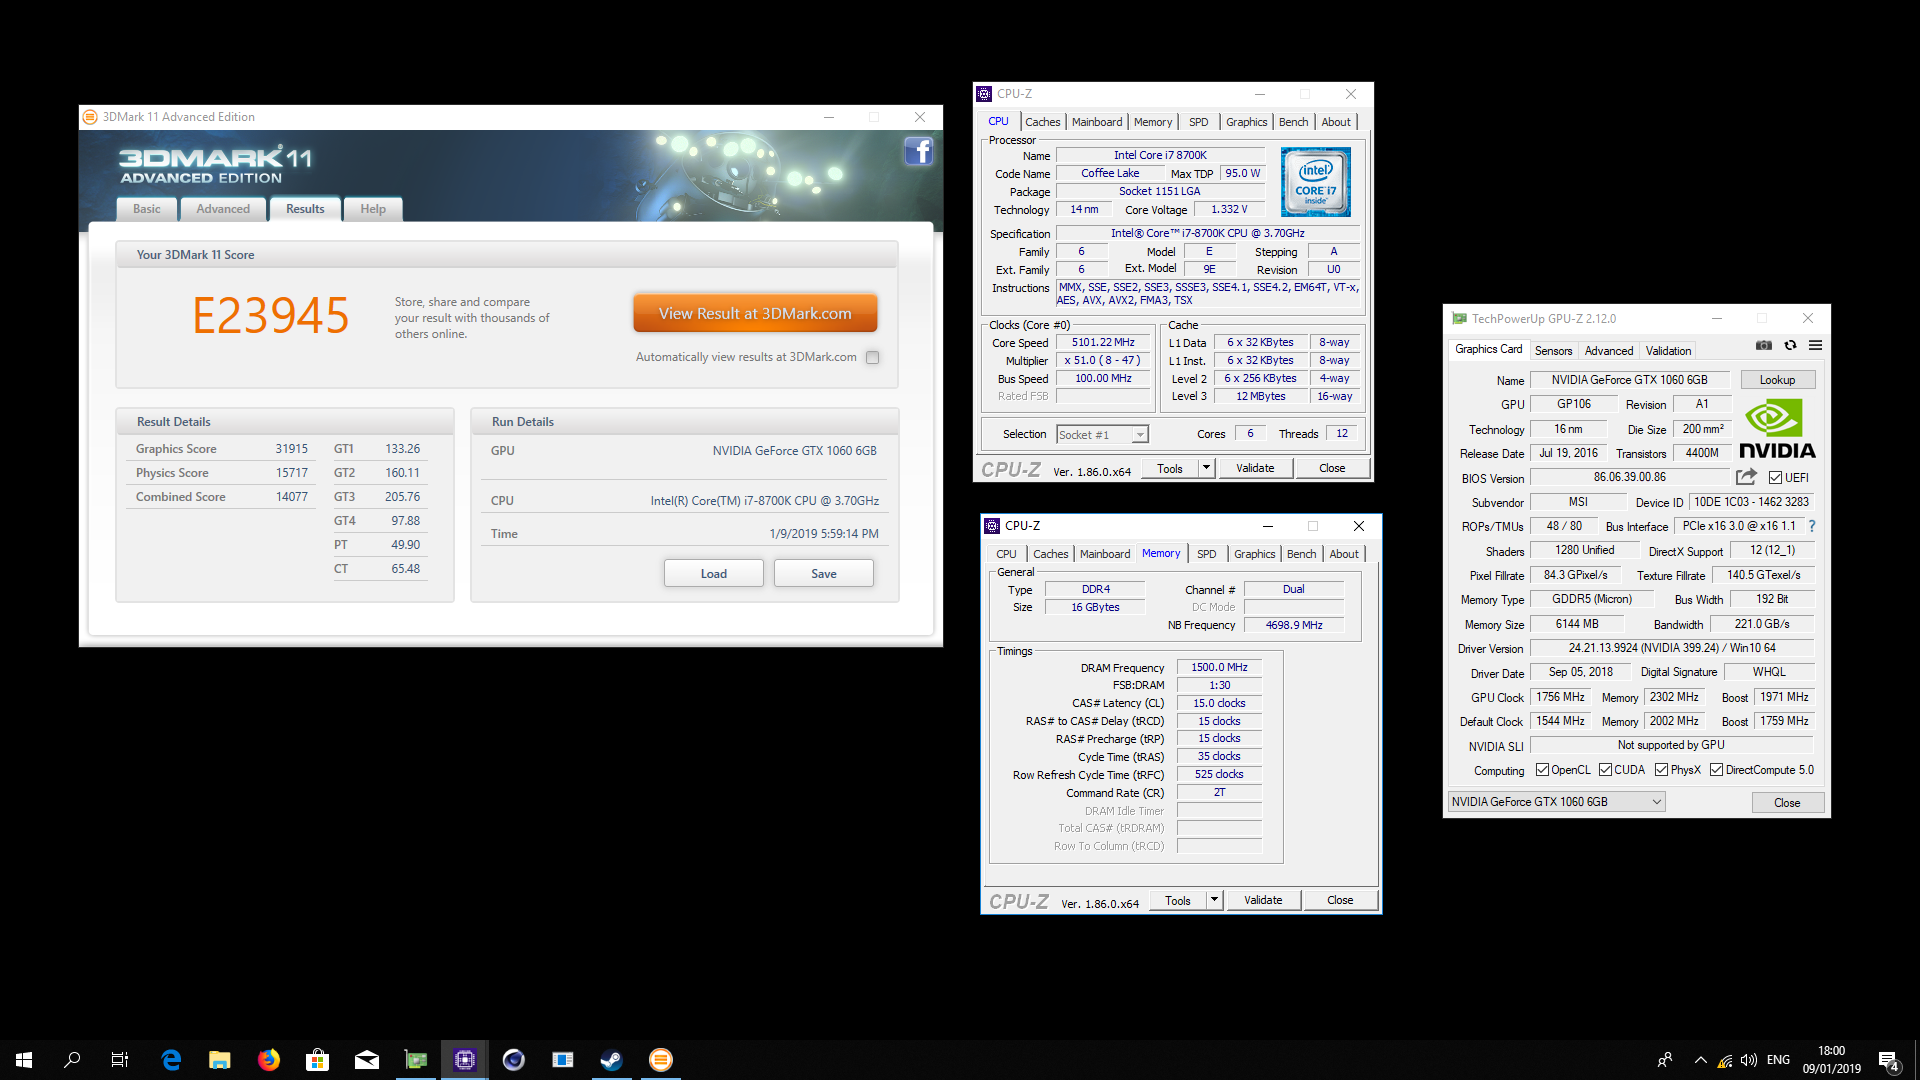Open the Help tab in 3DMark 11
The height and width of the screenshot is (1080, 1920).
point(373,209)
